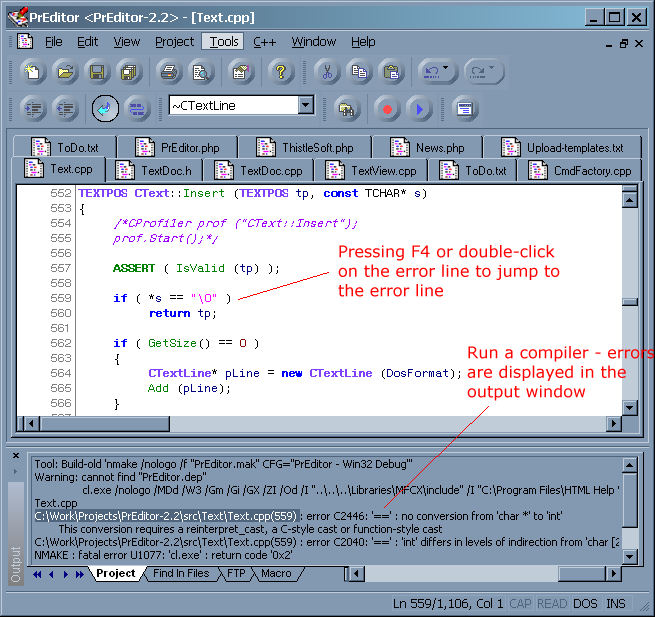The height and width of the screenshot is (617, 655).
Task: Click the Print toolbar icon
Action: [x=169, y=72]
